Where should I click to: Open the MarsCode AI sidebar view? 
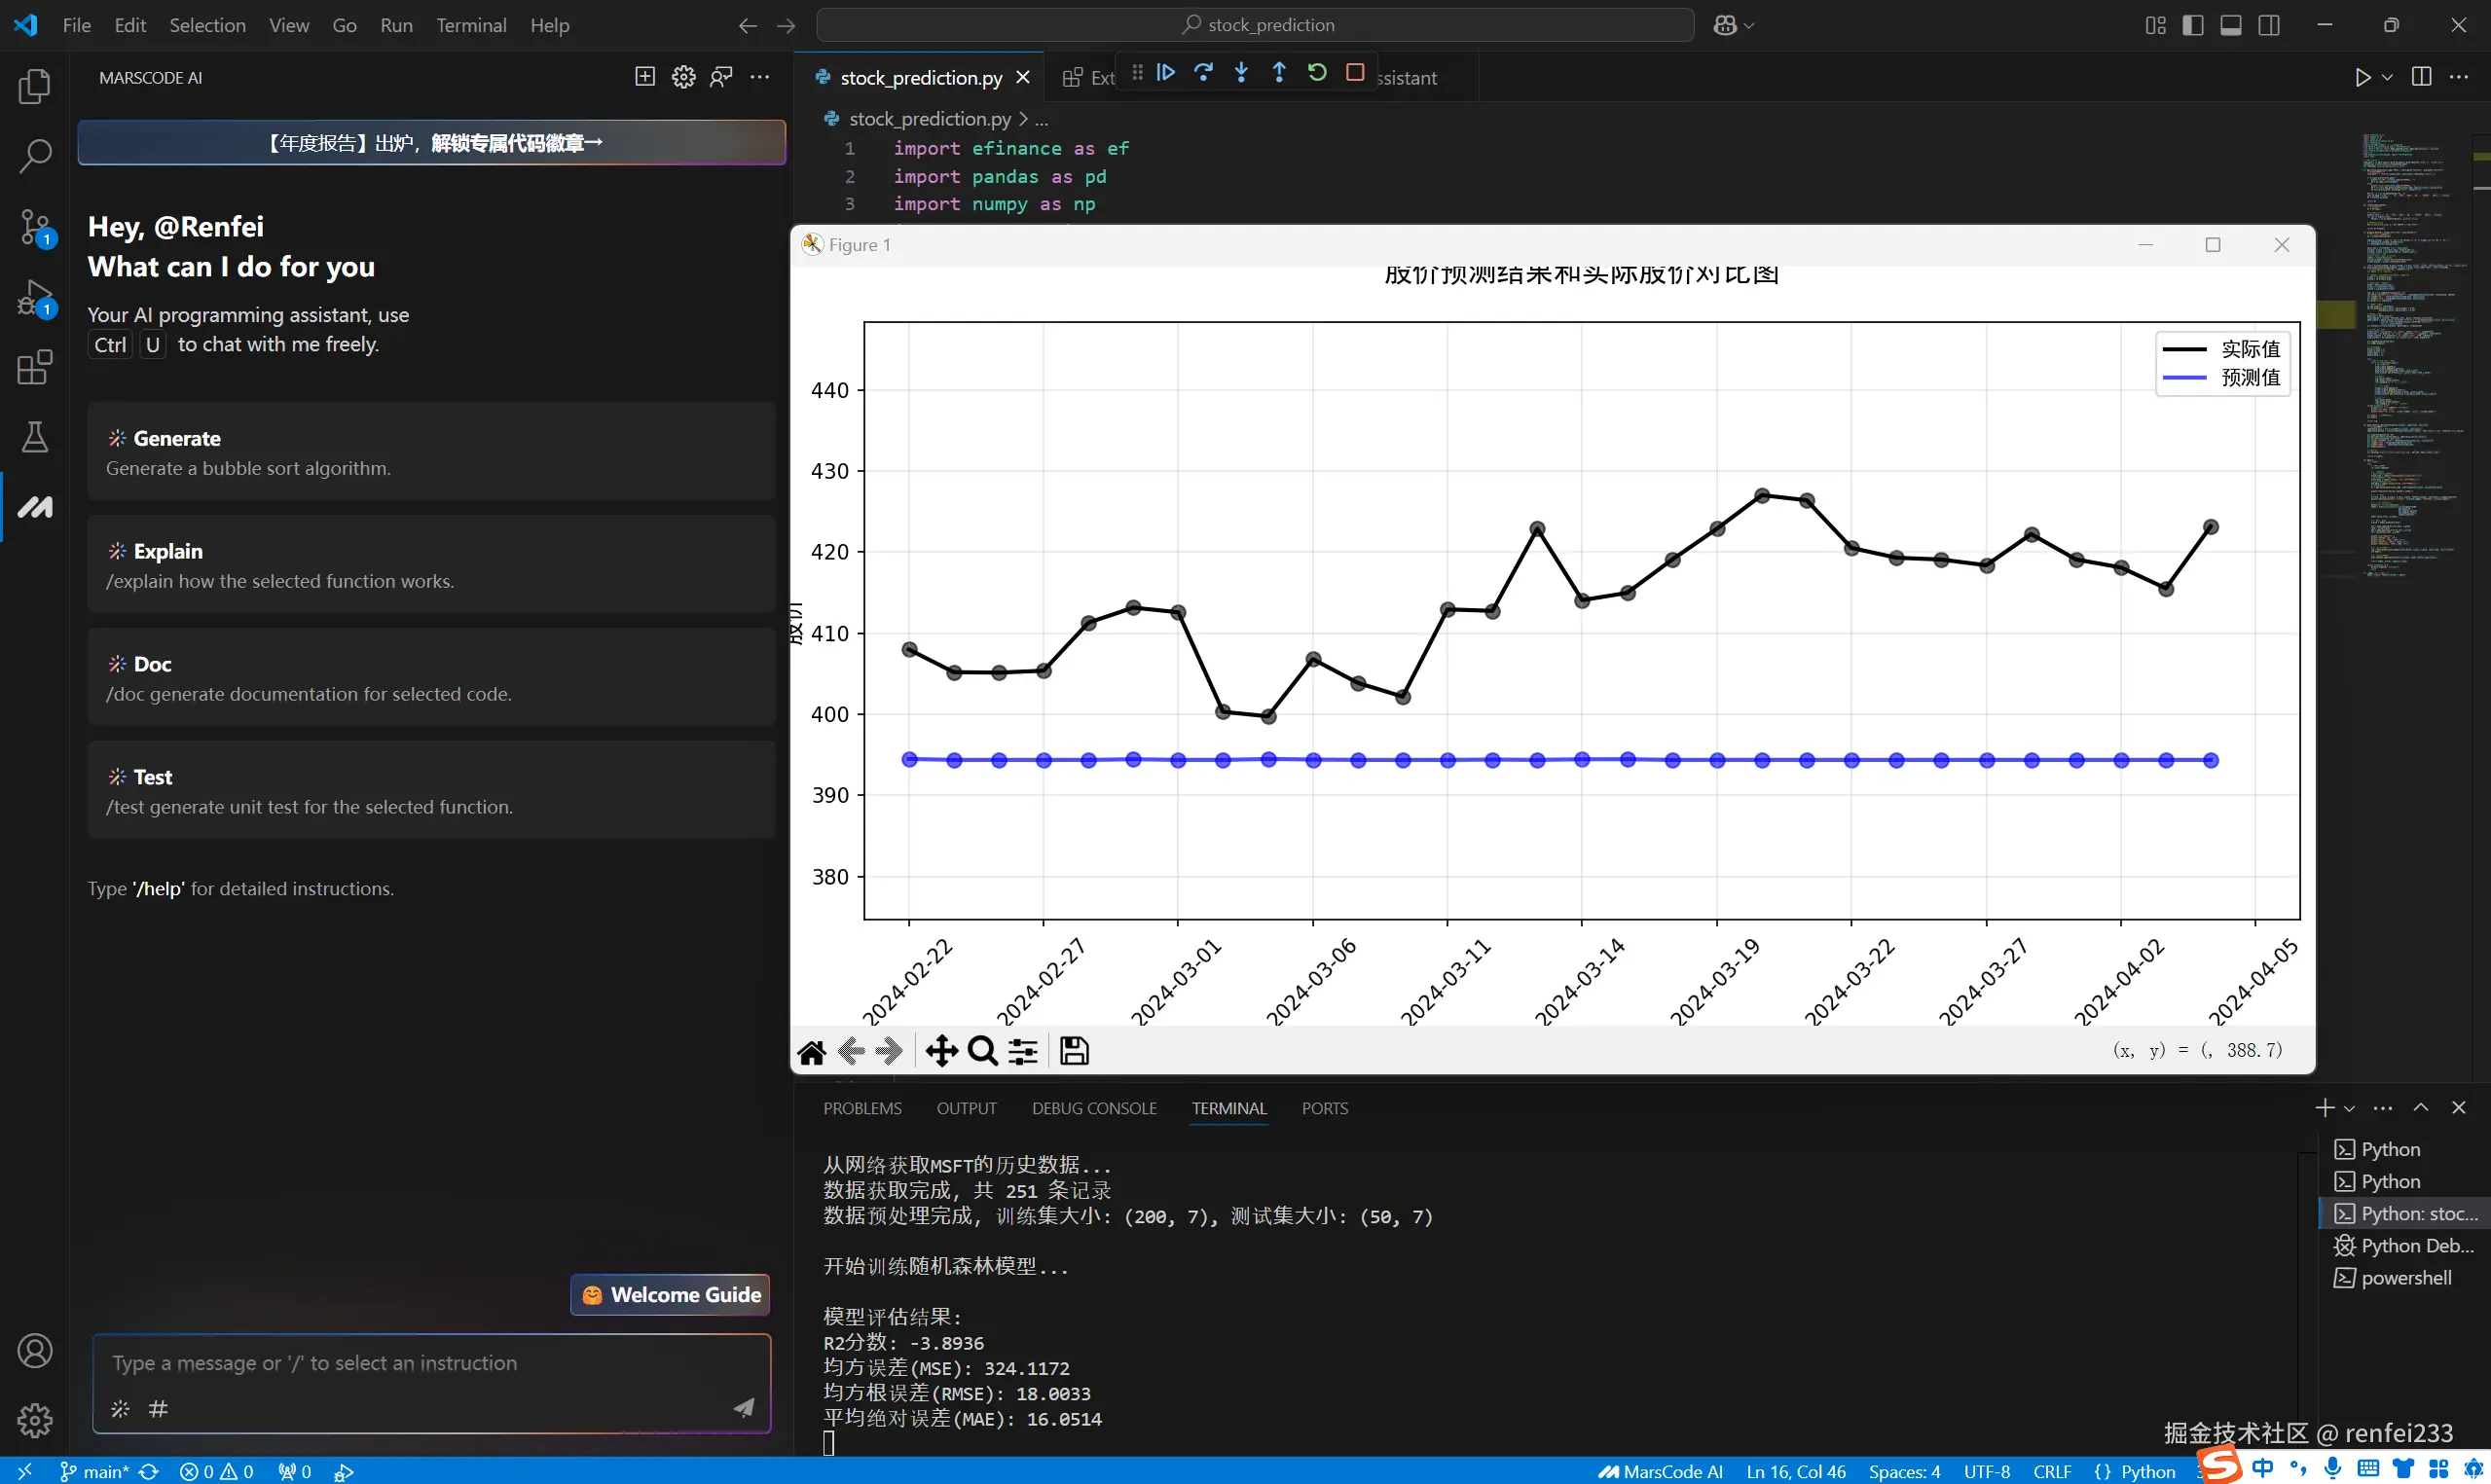coord(35,506)
